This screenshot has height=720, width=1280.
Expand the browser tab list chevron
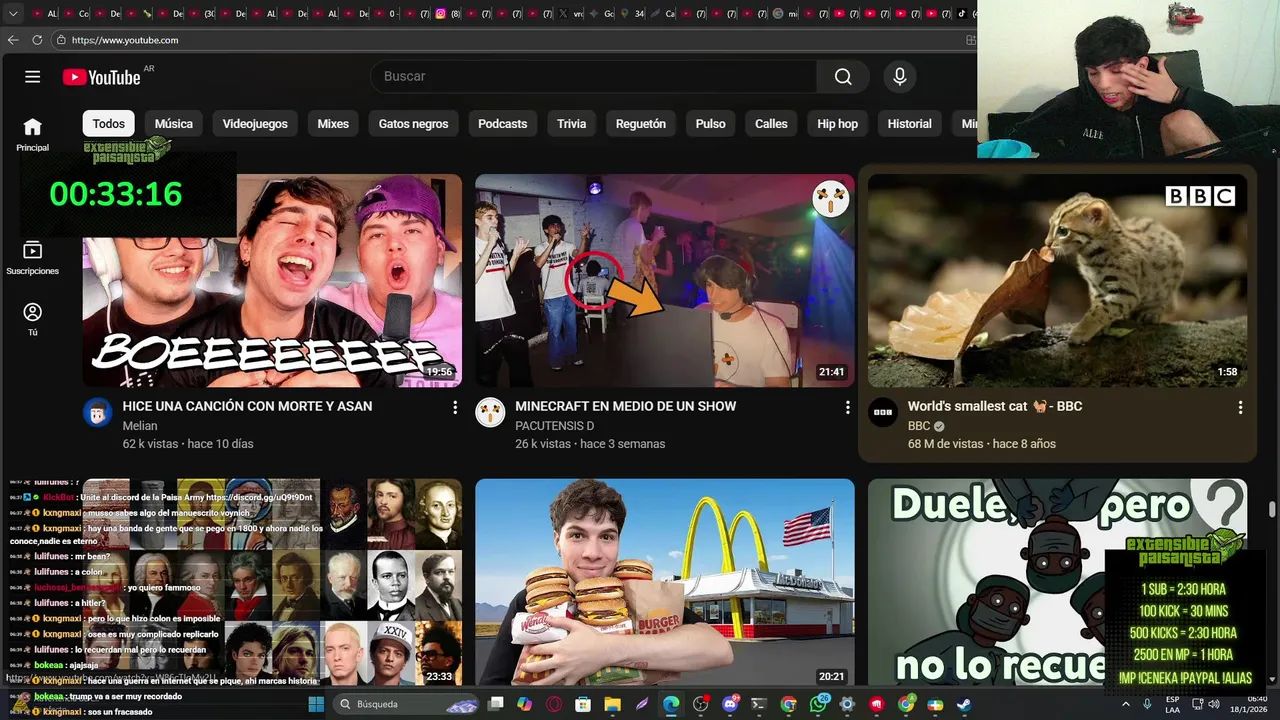(13, 14)
